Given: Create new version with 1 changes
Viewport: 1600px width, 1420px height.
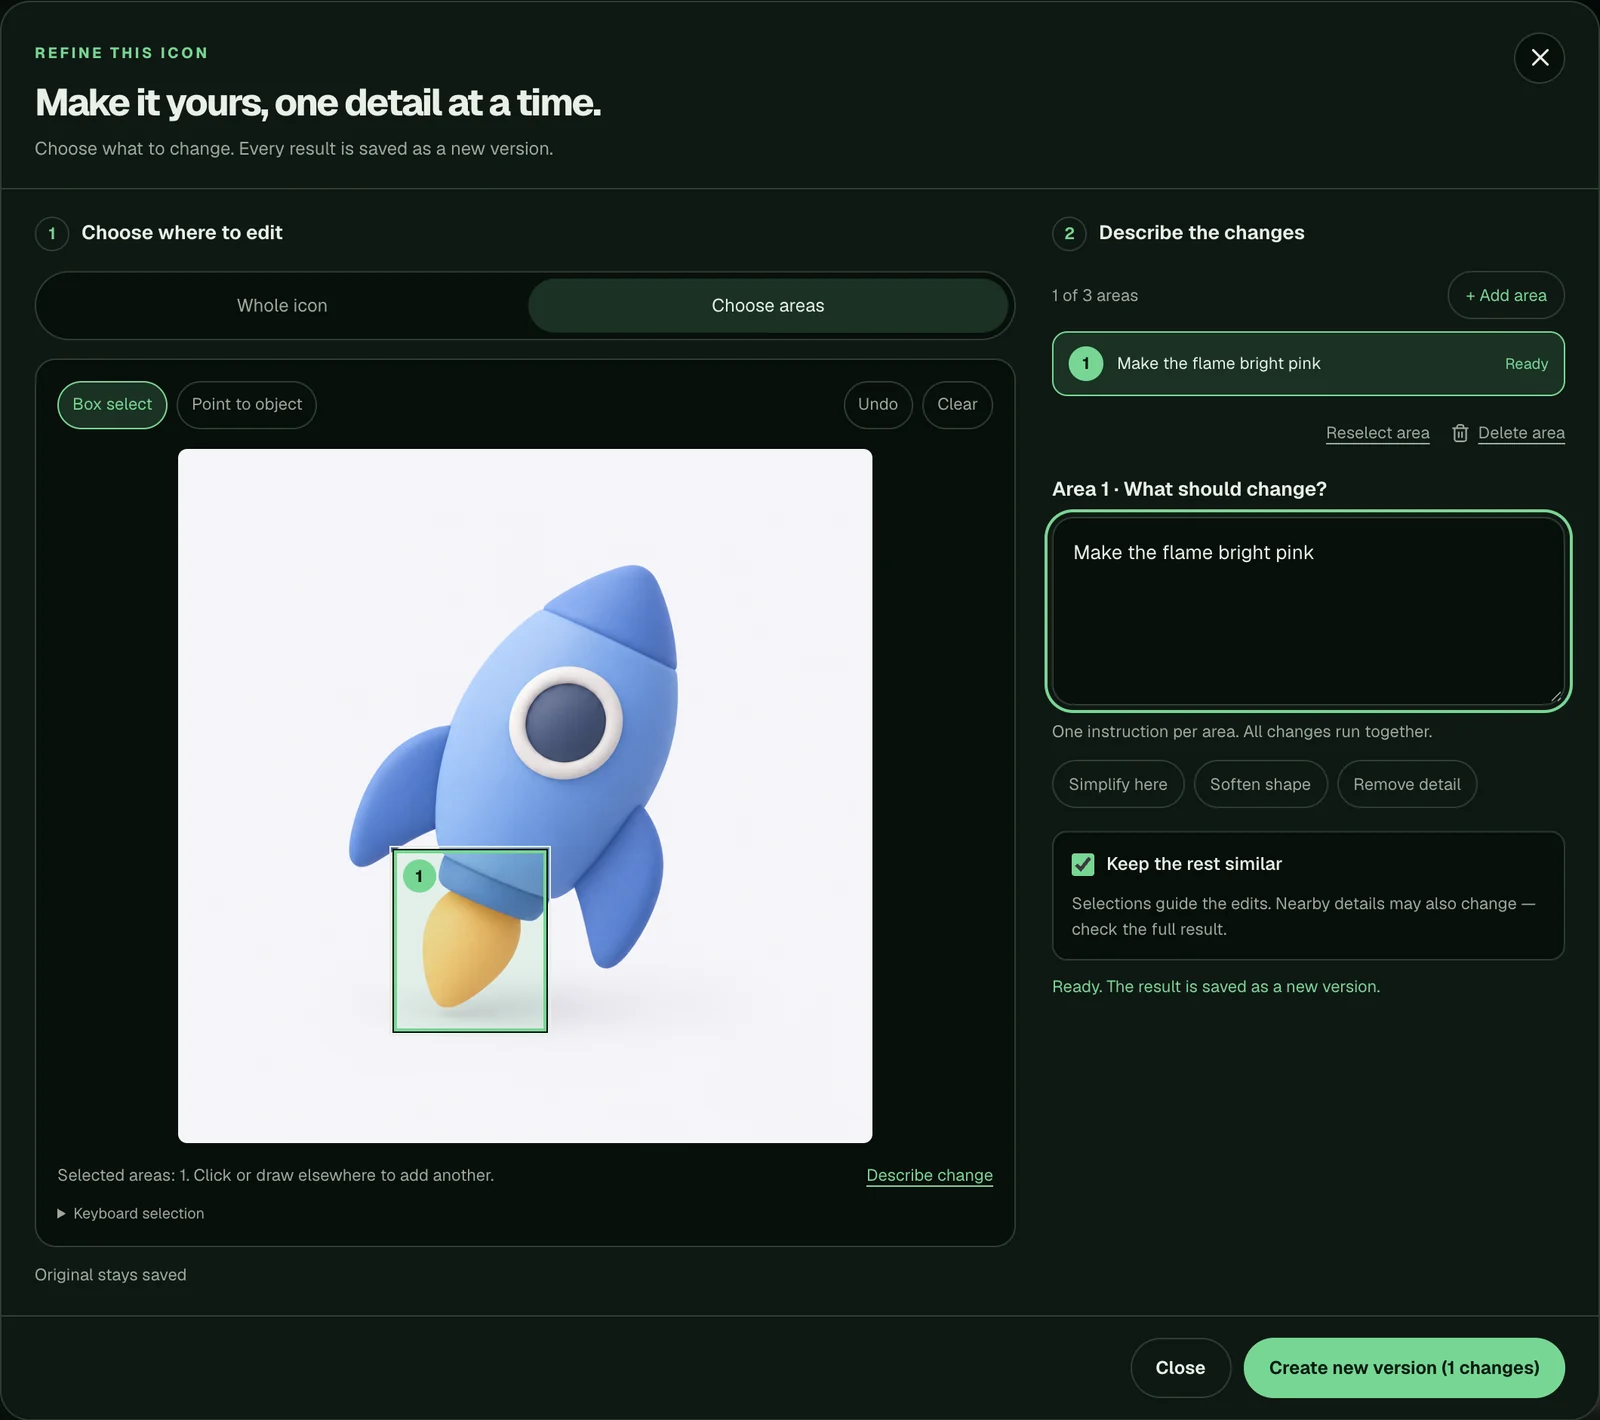Looking at the screenshot, I should [x=1404, y=1368].
